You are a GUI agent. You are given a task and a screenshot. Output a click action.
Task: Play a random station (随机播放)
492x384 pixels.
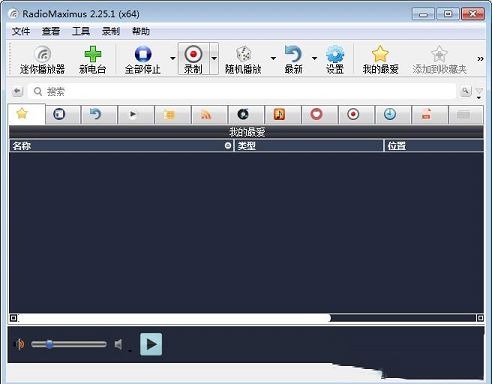coord(243,59)
